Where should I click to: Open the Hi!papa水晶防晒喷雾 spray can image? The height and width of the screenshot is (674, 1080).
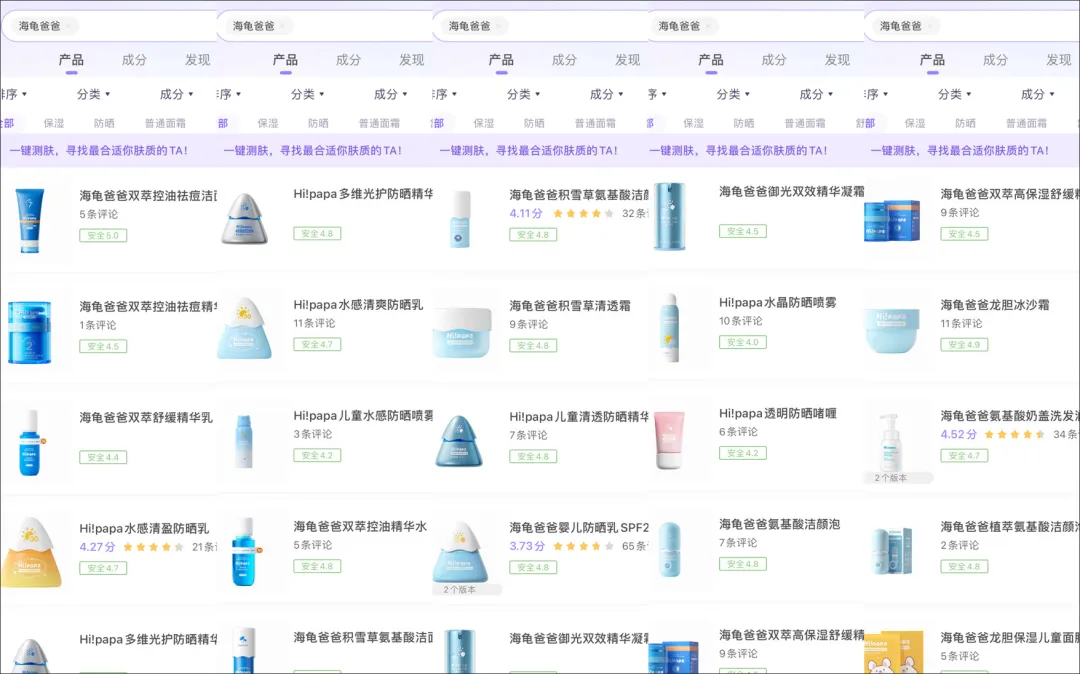pos(669,328)
